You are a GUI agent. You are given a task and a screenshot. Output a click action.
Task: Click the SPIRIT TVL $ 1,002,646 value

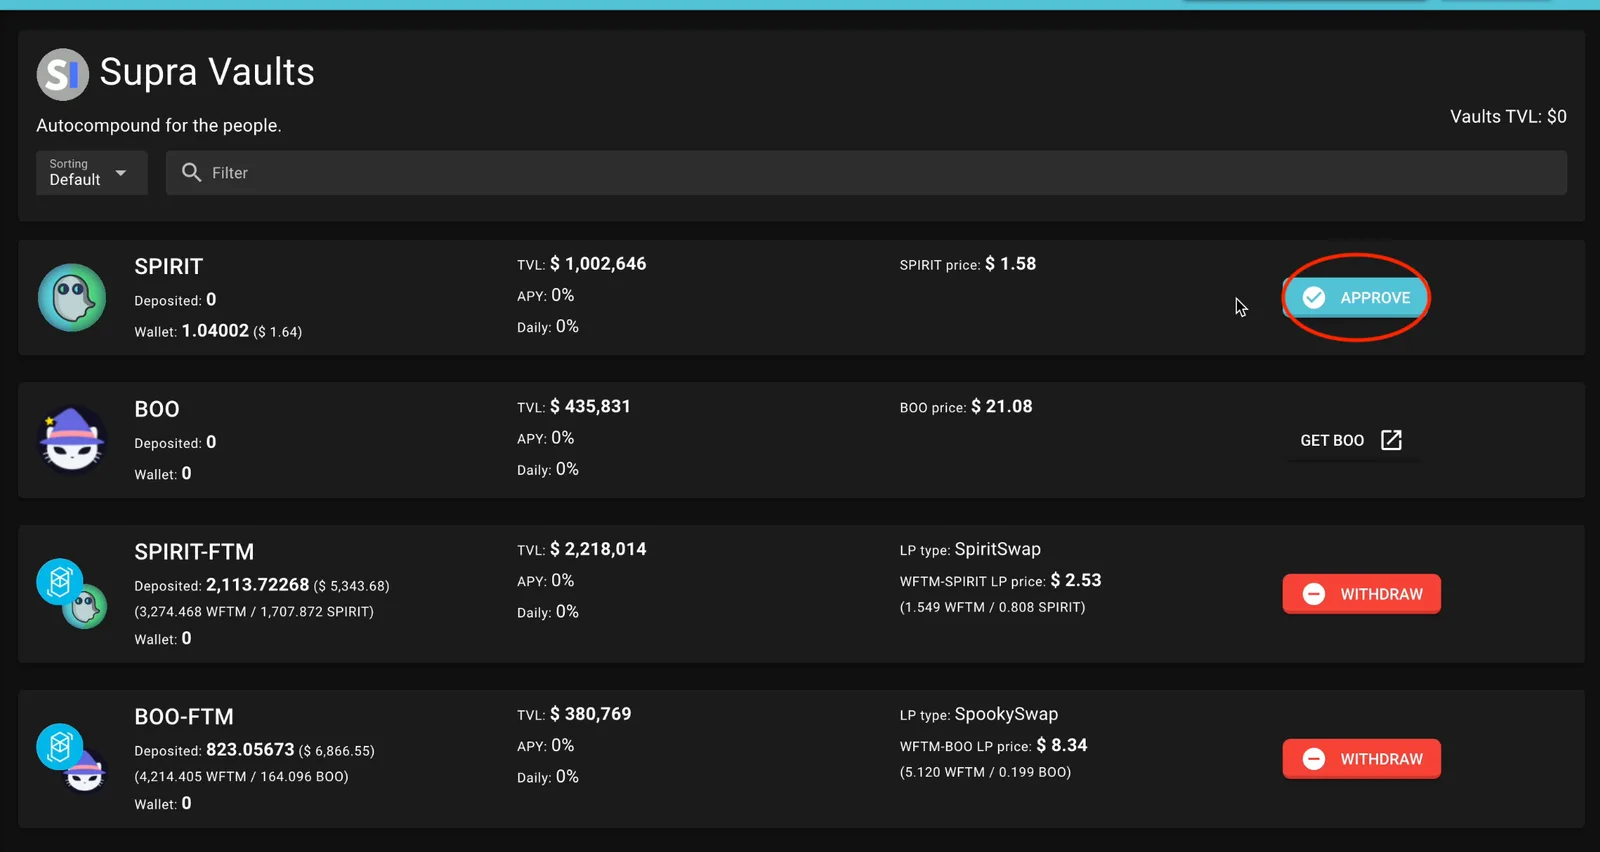pyautogui.click(x=598, y=264)
